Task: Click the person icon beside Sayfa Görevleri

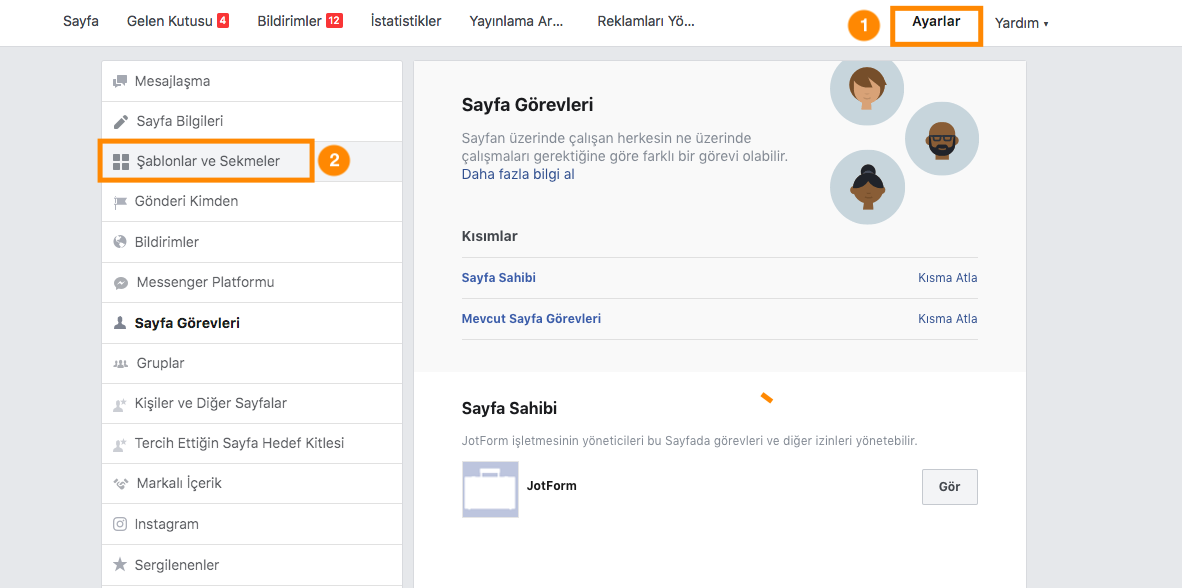Action: pos(120,323)
